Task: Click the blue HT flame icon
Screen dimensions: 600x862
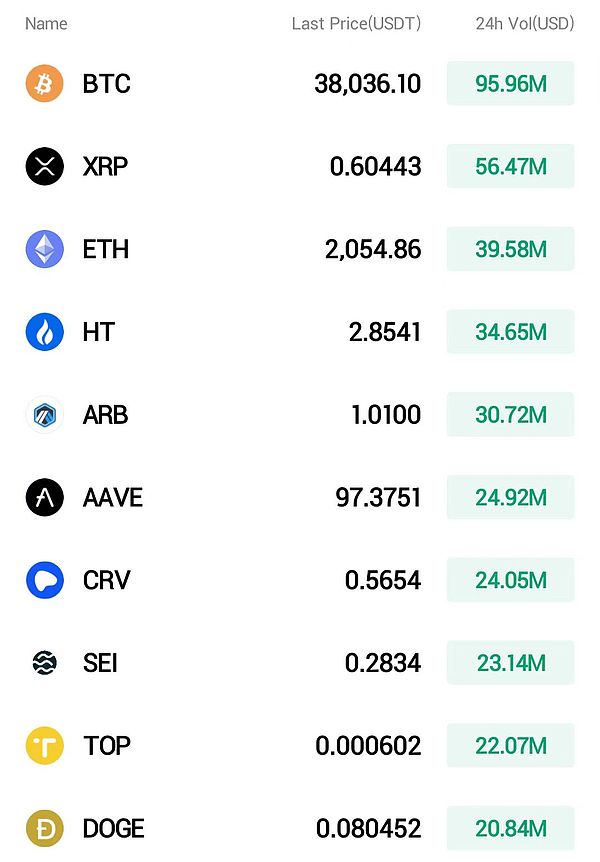Action: tap(44, 332)
